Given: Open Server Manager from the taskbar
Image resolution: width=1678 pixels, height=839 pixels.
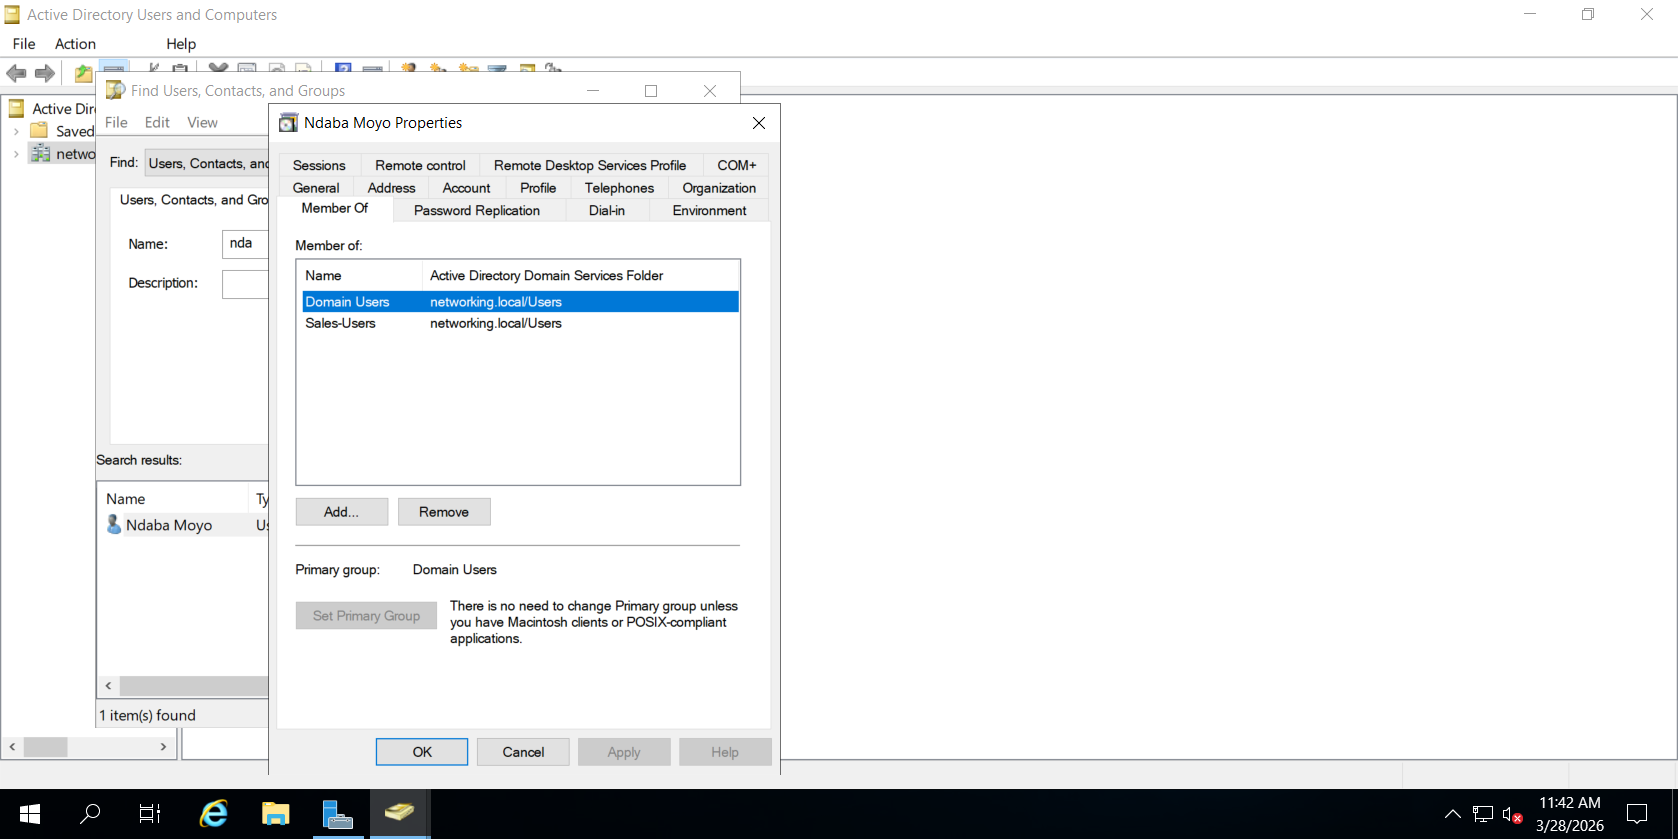Looking at the screenshot, I should [x=338, y=814].
